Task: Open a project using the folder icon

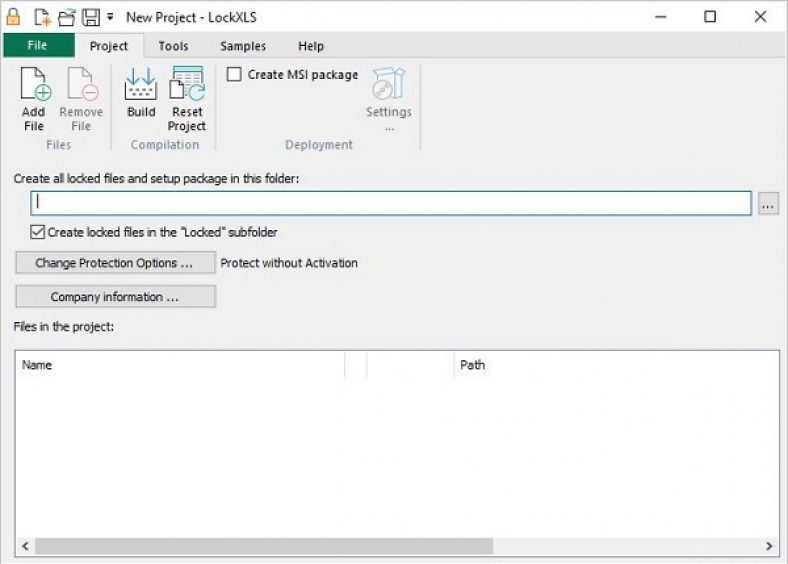Action: (x=66, y=17)
